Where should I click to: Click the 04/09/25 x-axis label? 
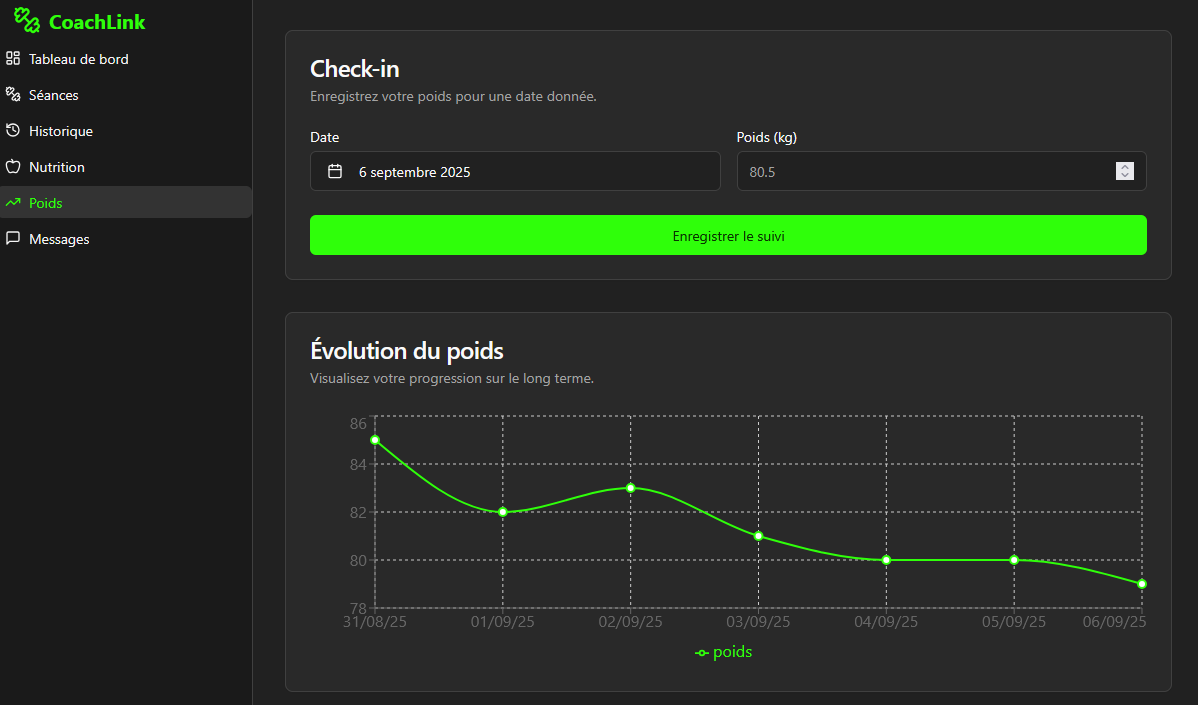click(x=886, y=622)
